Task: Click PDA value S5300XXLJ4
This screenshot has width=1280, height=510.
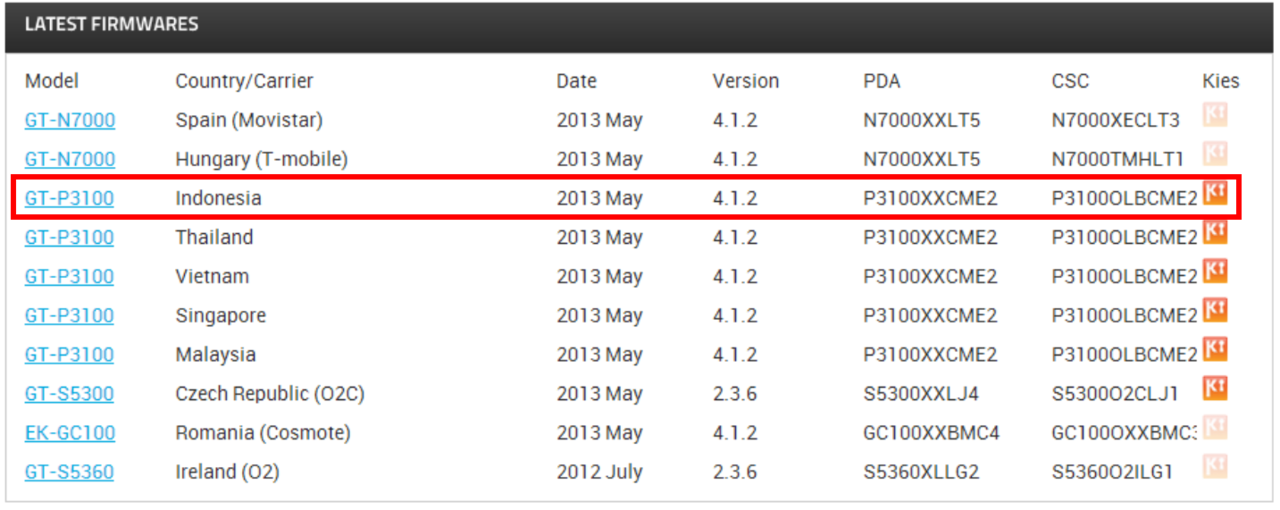Action: point(921,394)
